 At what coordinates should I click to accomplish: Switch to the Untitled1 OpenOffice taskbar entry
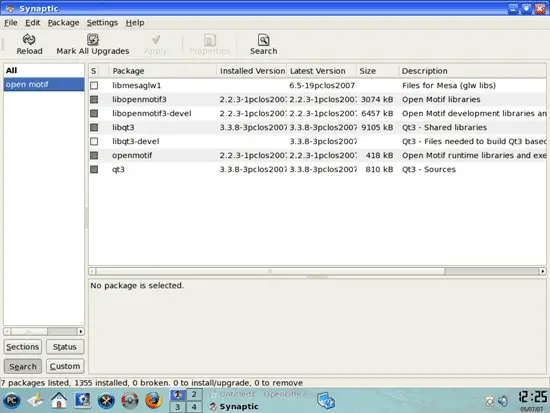pos(259,394)
